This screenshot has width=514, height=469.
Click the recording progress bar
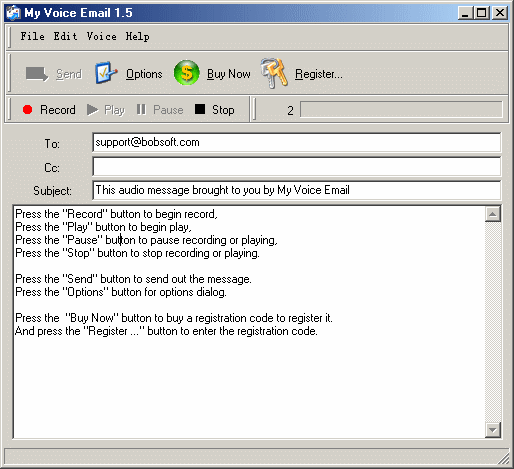coord(401,109)
